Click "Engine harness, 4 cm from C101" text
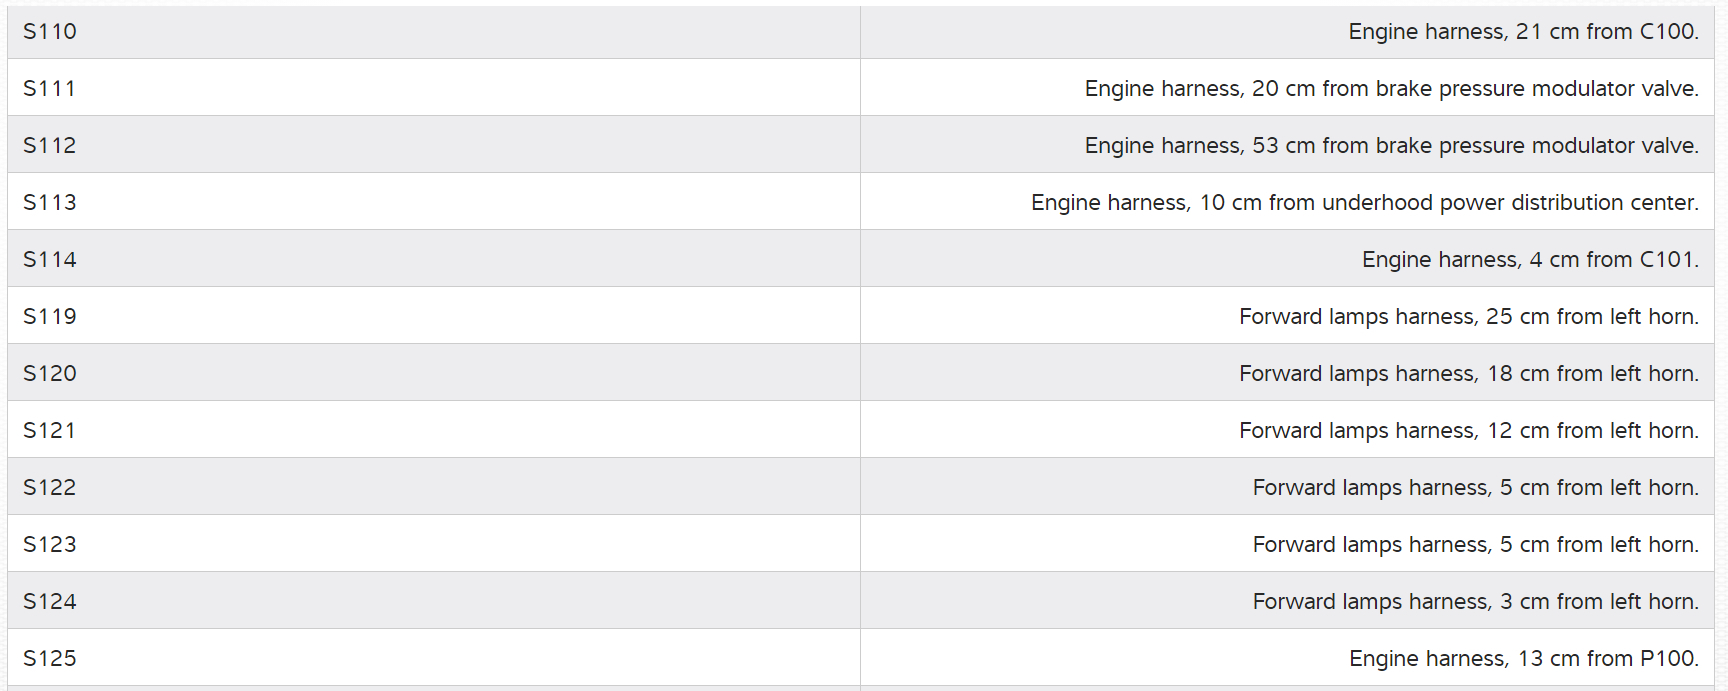The width and height of the screenshot is (1728, 691). pyautogui.click(x=1530, y=260)
